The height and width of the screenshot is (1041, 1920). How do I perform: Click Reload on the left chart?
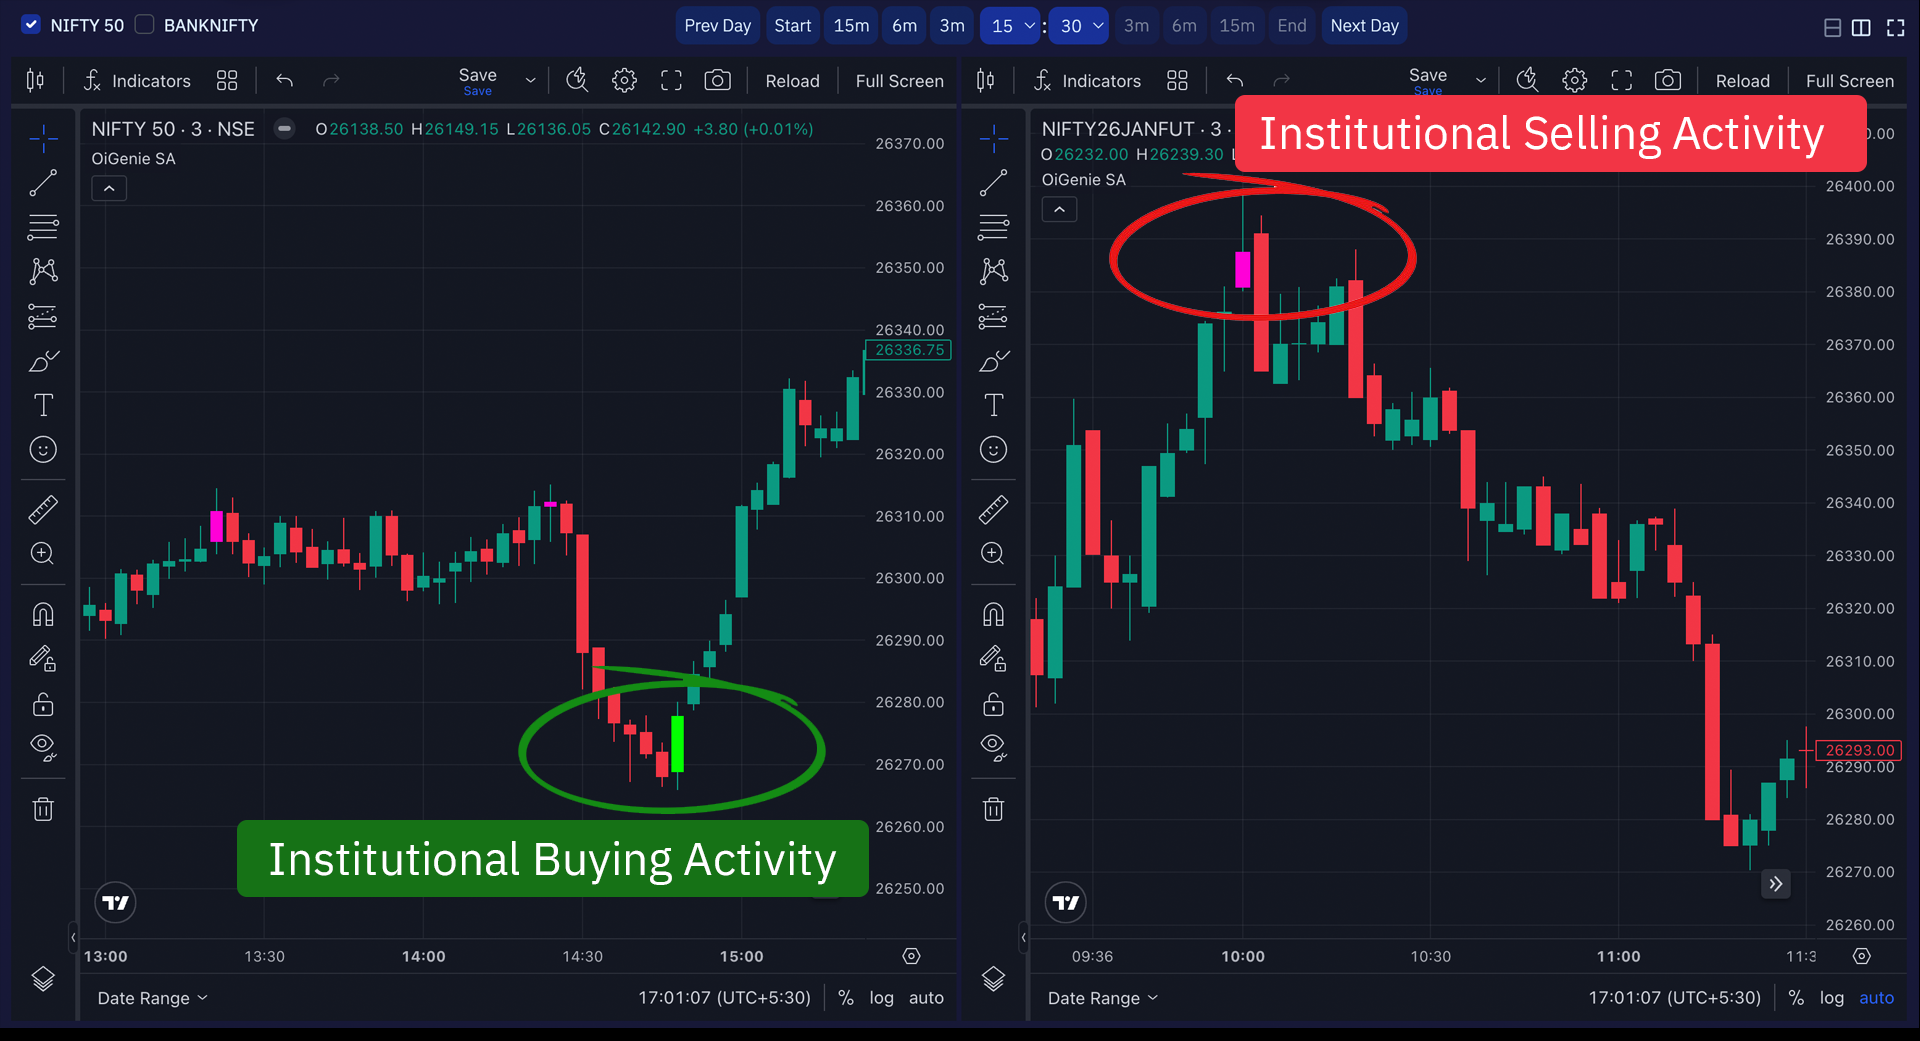[792, 81]
